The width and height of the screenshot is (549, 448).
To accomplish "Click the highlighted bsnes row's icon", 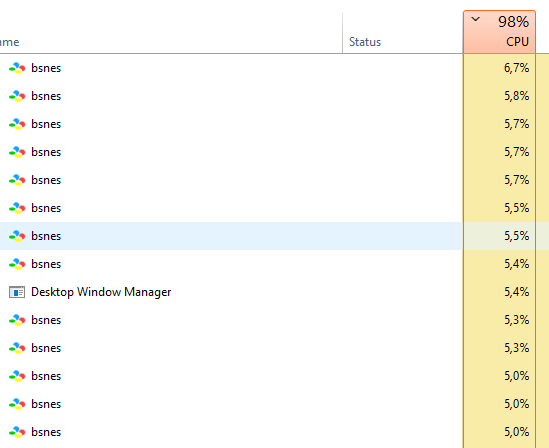I will click(17, 236).
